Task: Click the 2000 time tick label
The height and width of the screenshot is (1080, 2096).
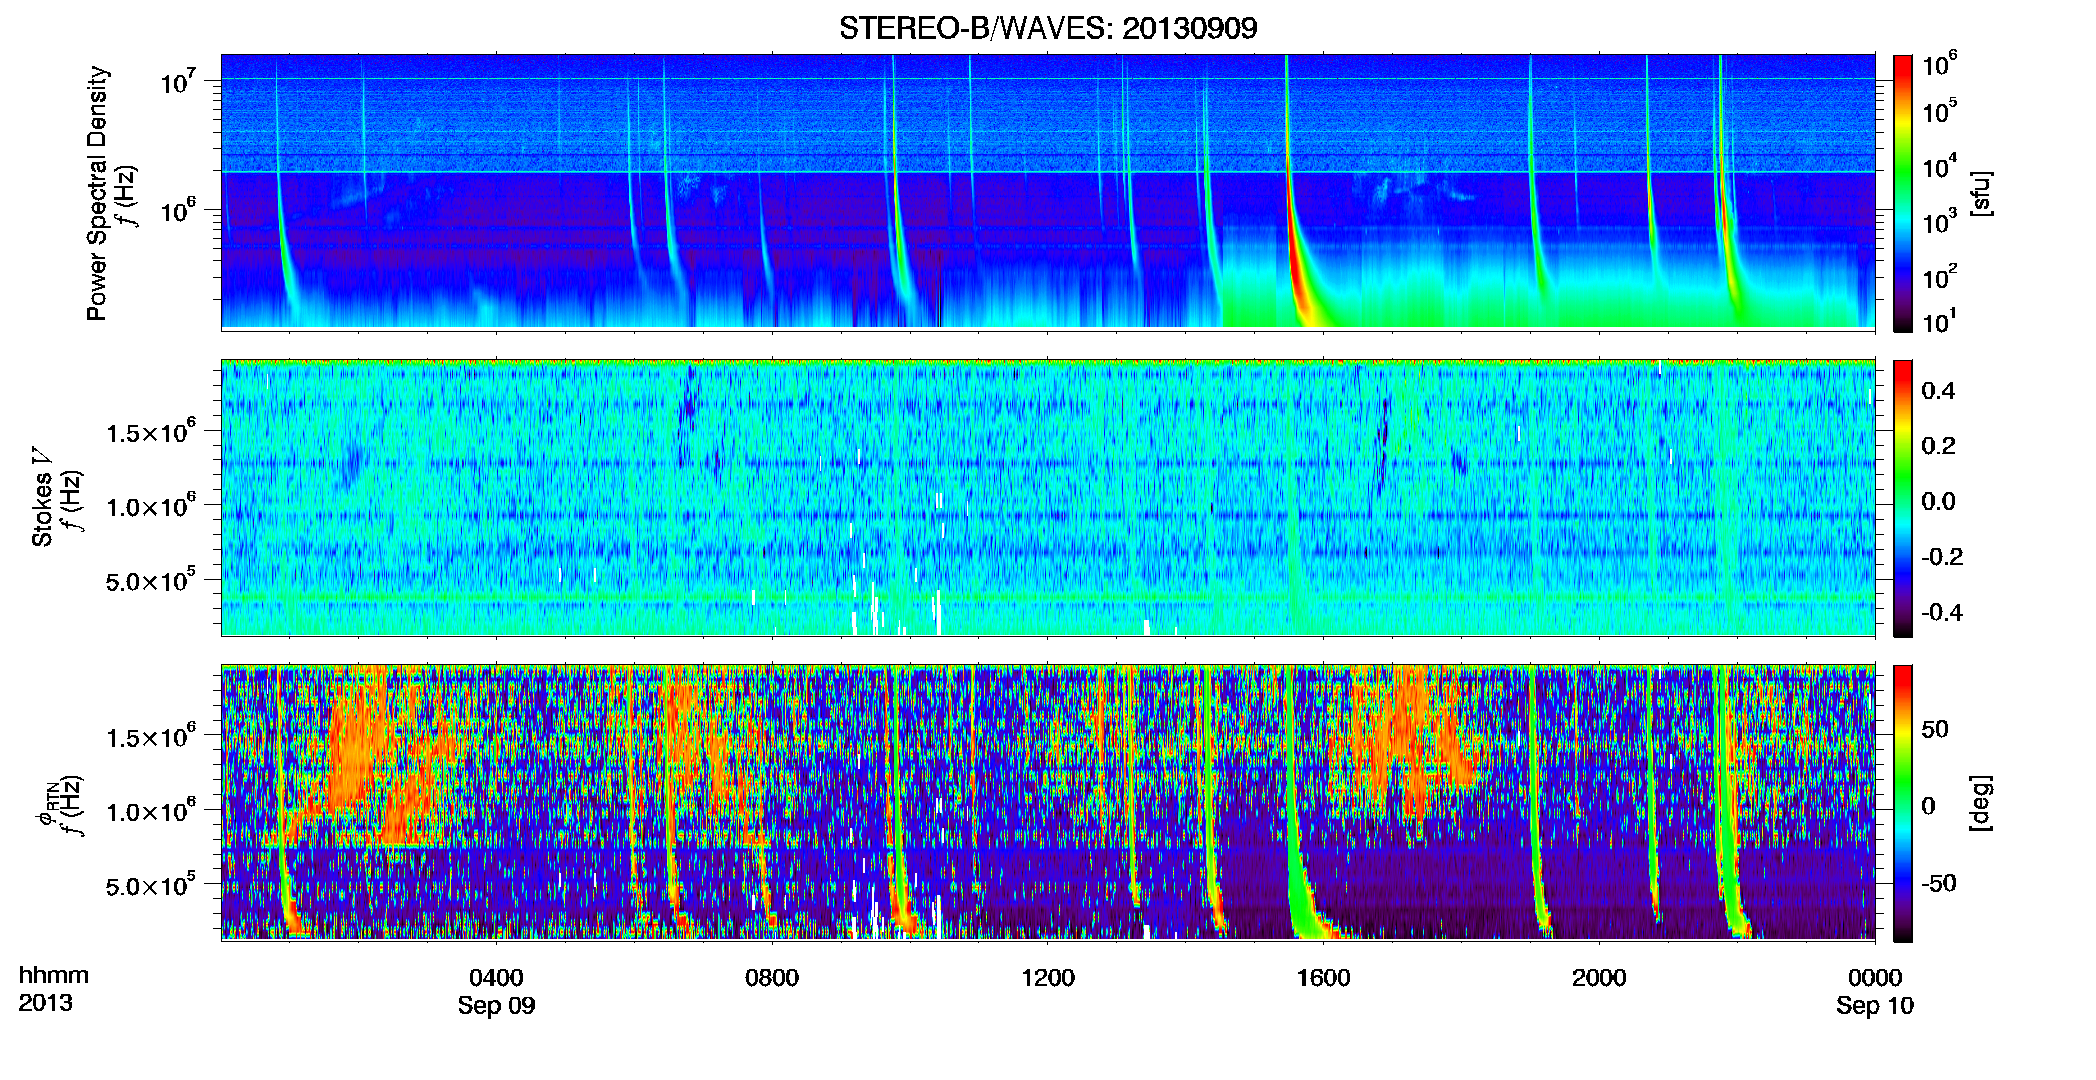Action: pos(1599,977)
